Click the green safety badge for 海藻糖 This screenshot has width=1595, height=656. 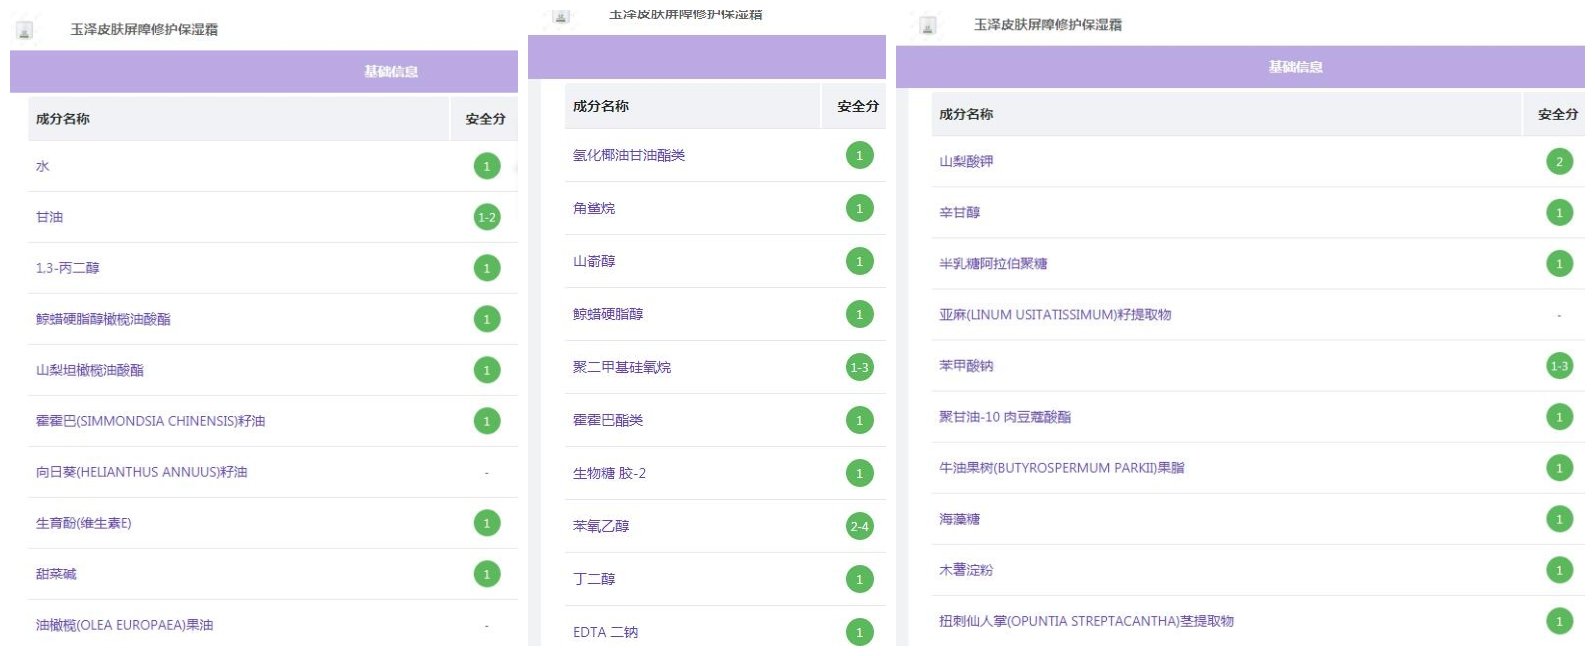(1559, 519)
